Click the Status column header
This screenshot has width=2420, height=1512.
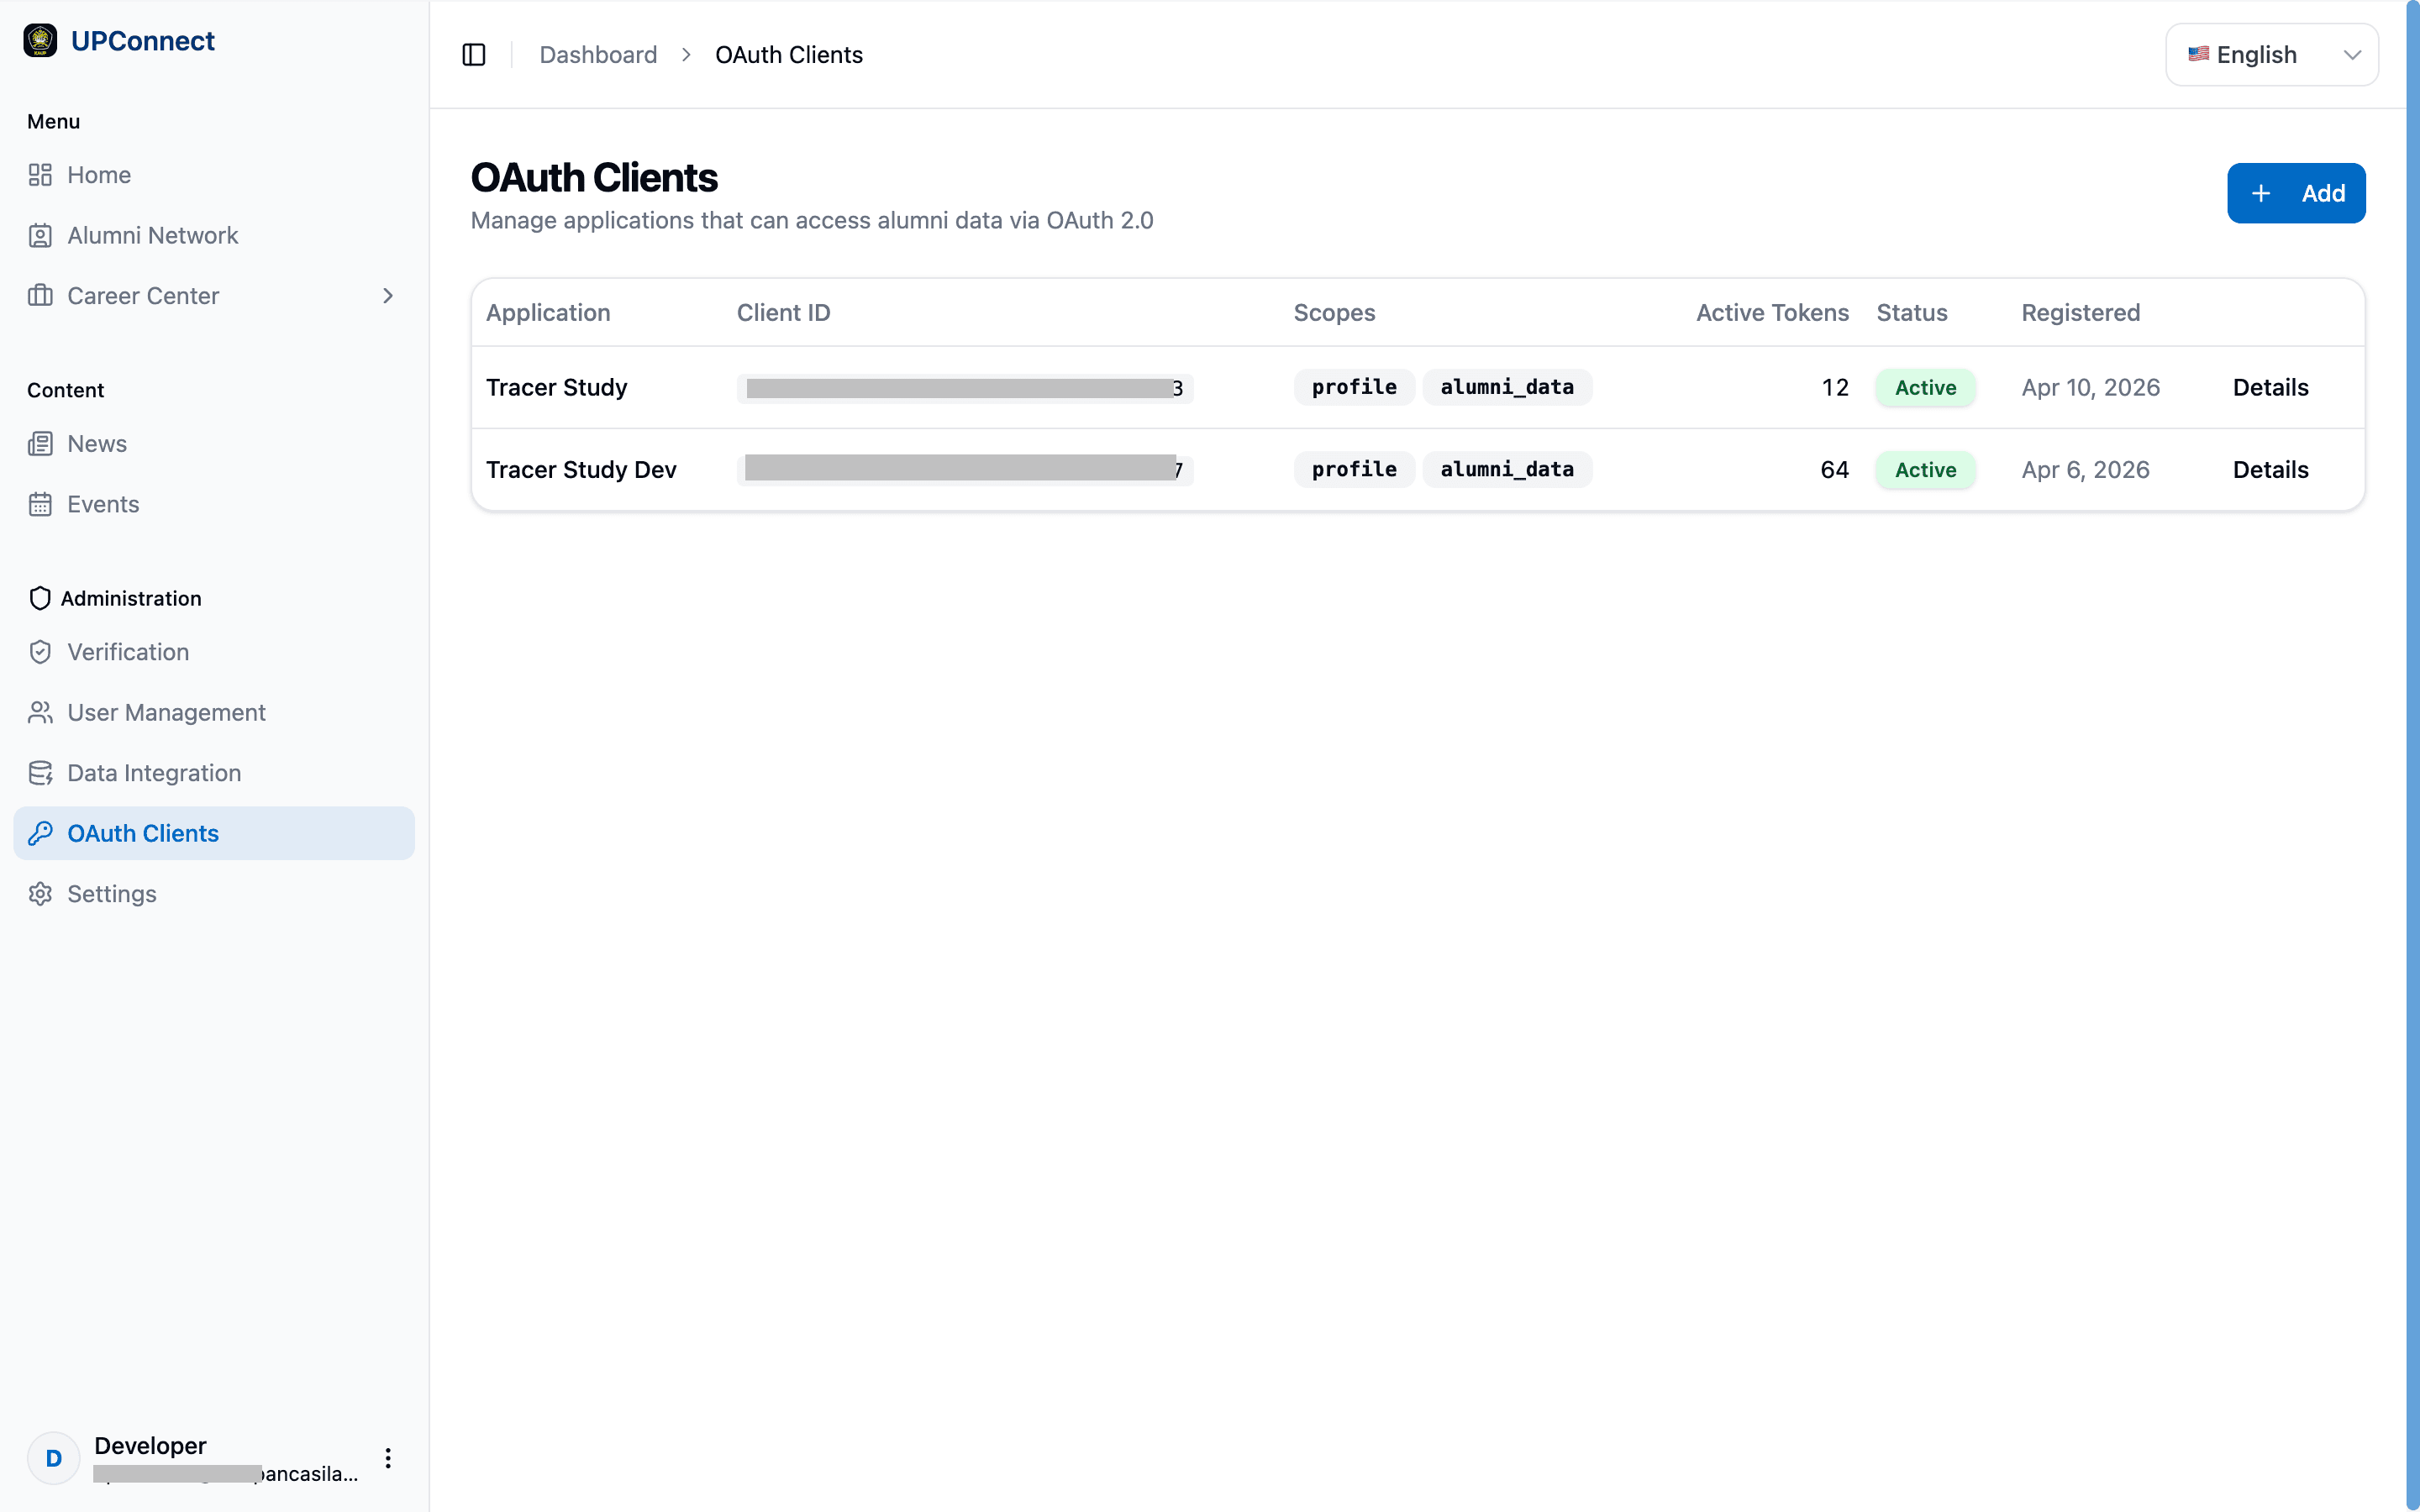(1911, 313)
